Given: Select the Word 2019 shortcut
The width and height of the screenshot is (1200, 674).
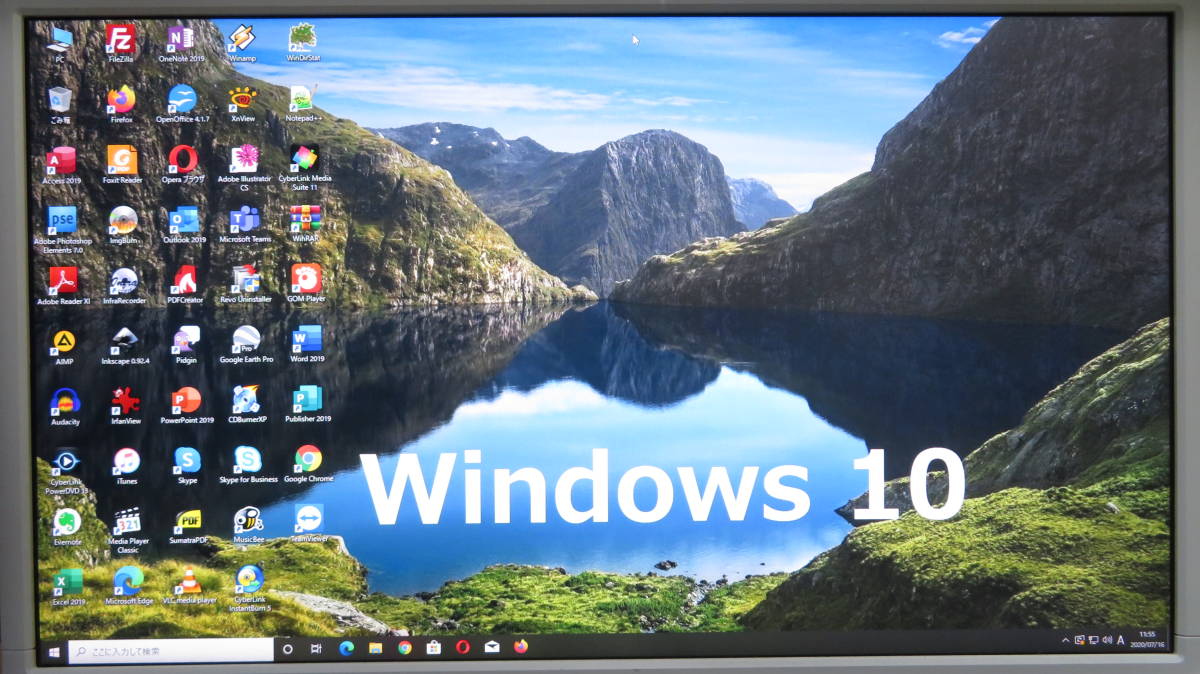Looking at the screenshot, I should 307,344.
